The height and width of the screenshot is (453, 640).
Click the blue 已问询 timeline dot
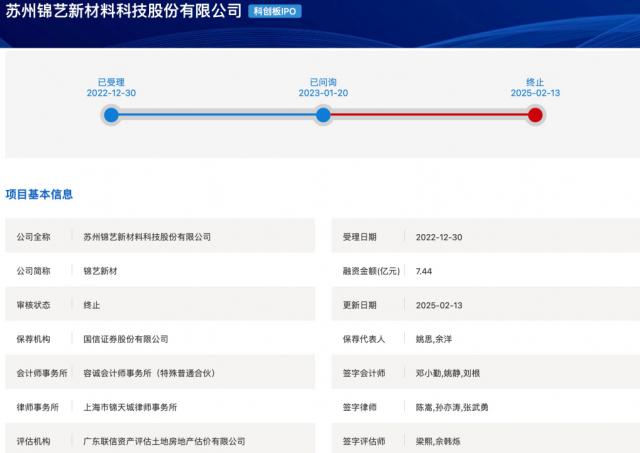pos(323,115)
